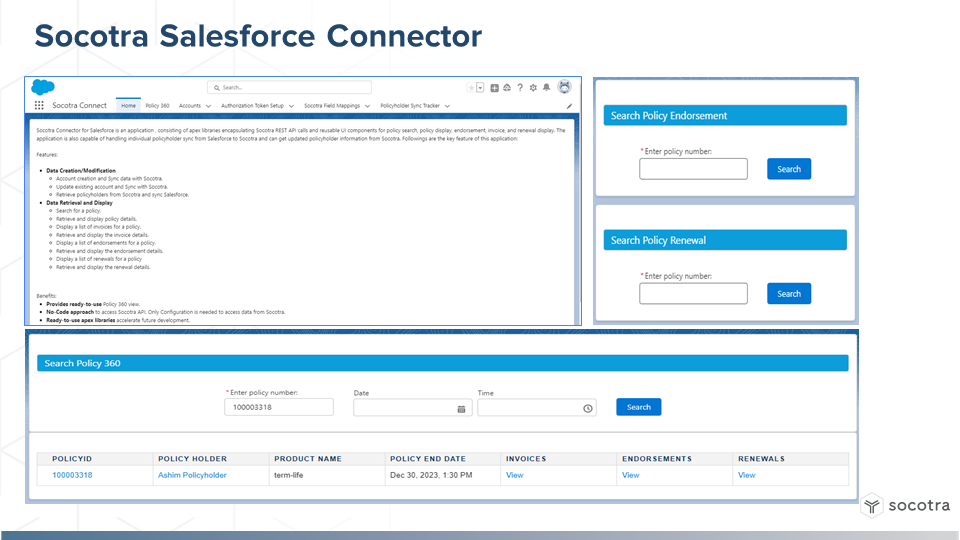Click View link under Invoices
Image resolution: width=960 pixels, height=540 pixels.
click(x=514, y=475)
